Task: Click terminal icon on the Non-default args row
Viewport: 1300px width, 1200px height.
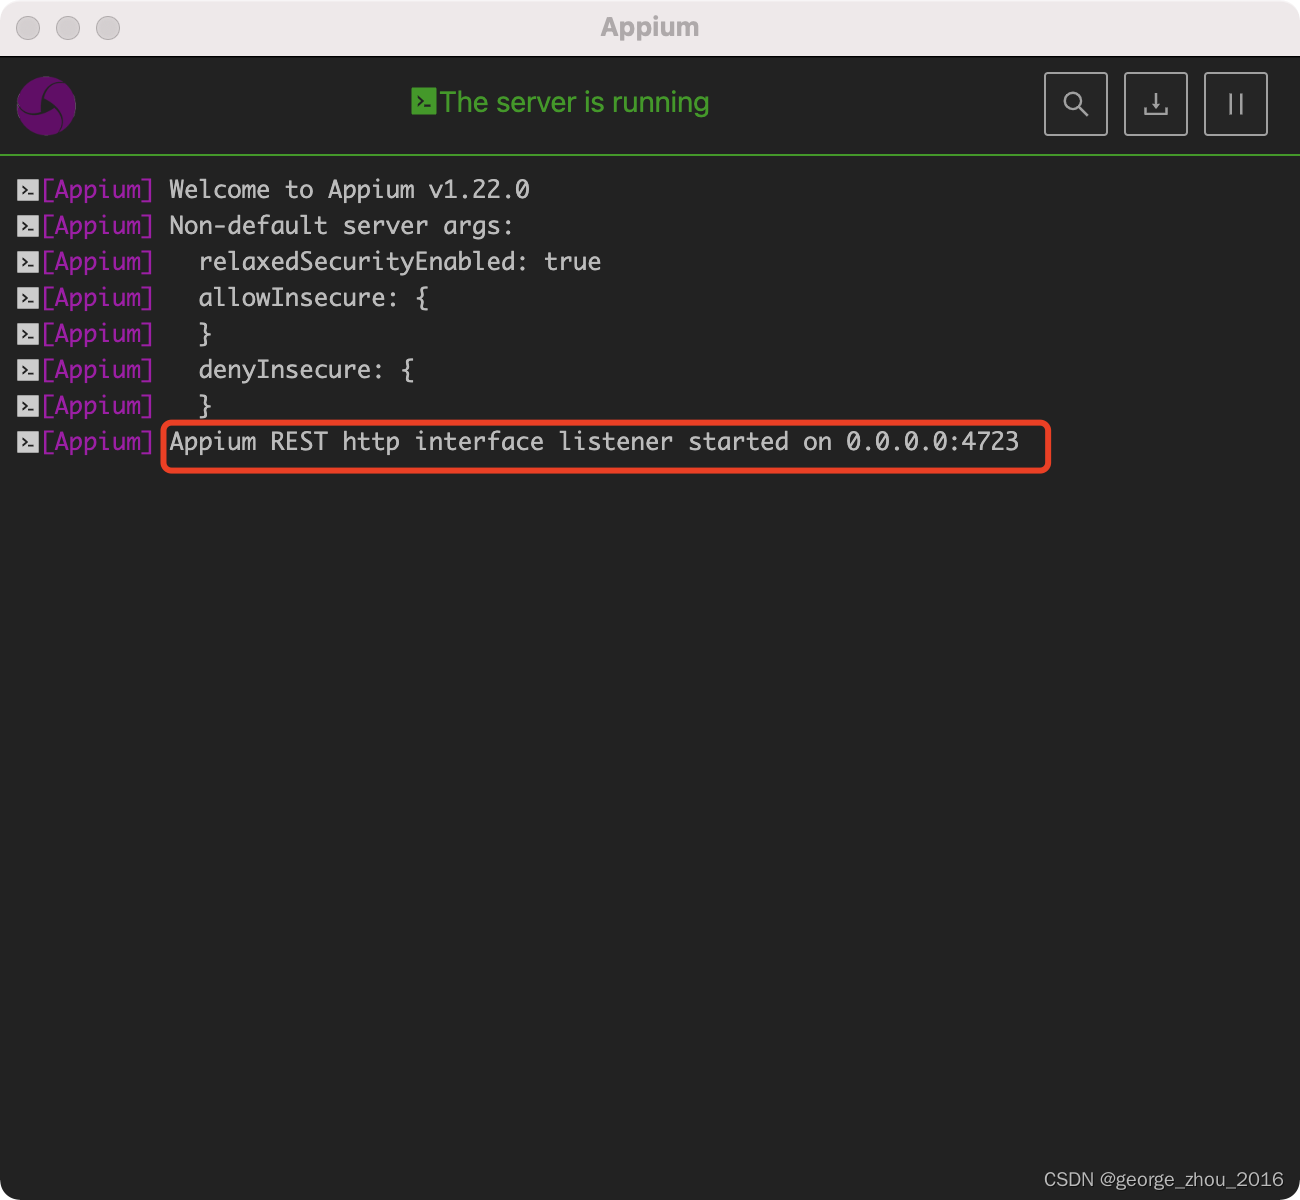Action: (28, 226)
